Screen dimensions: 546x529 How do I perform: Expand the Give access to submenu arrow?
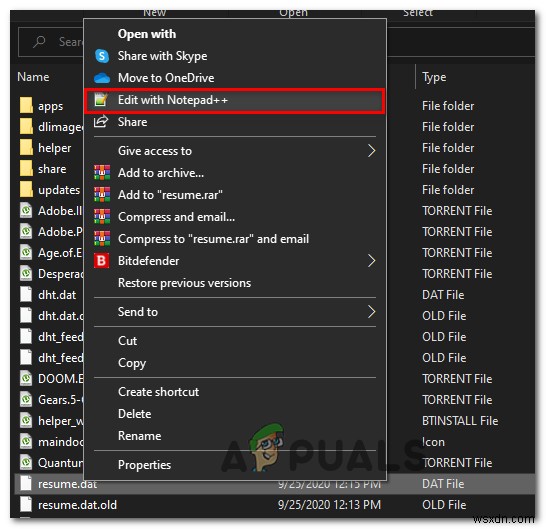(372, 151)
